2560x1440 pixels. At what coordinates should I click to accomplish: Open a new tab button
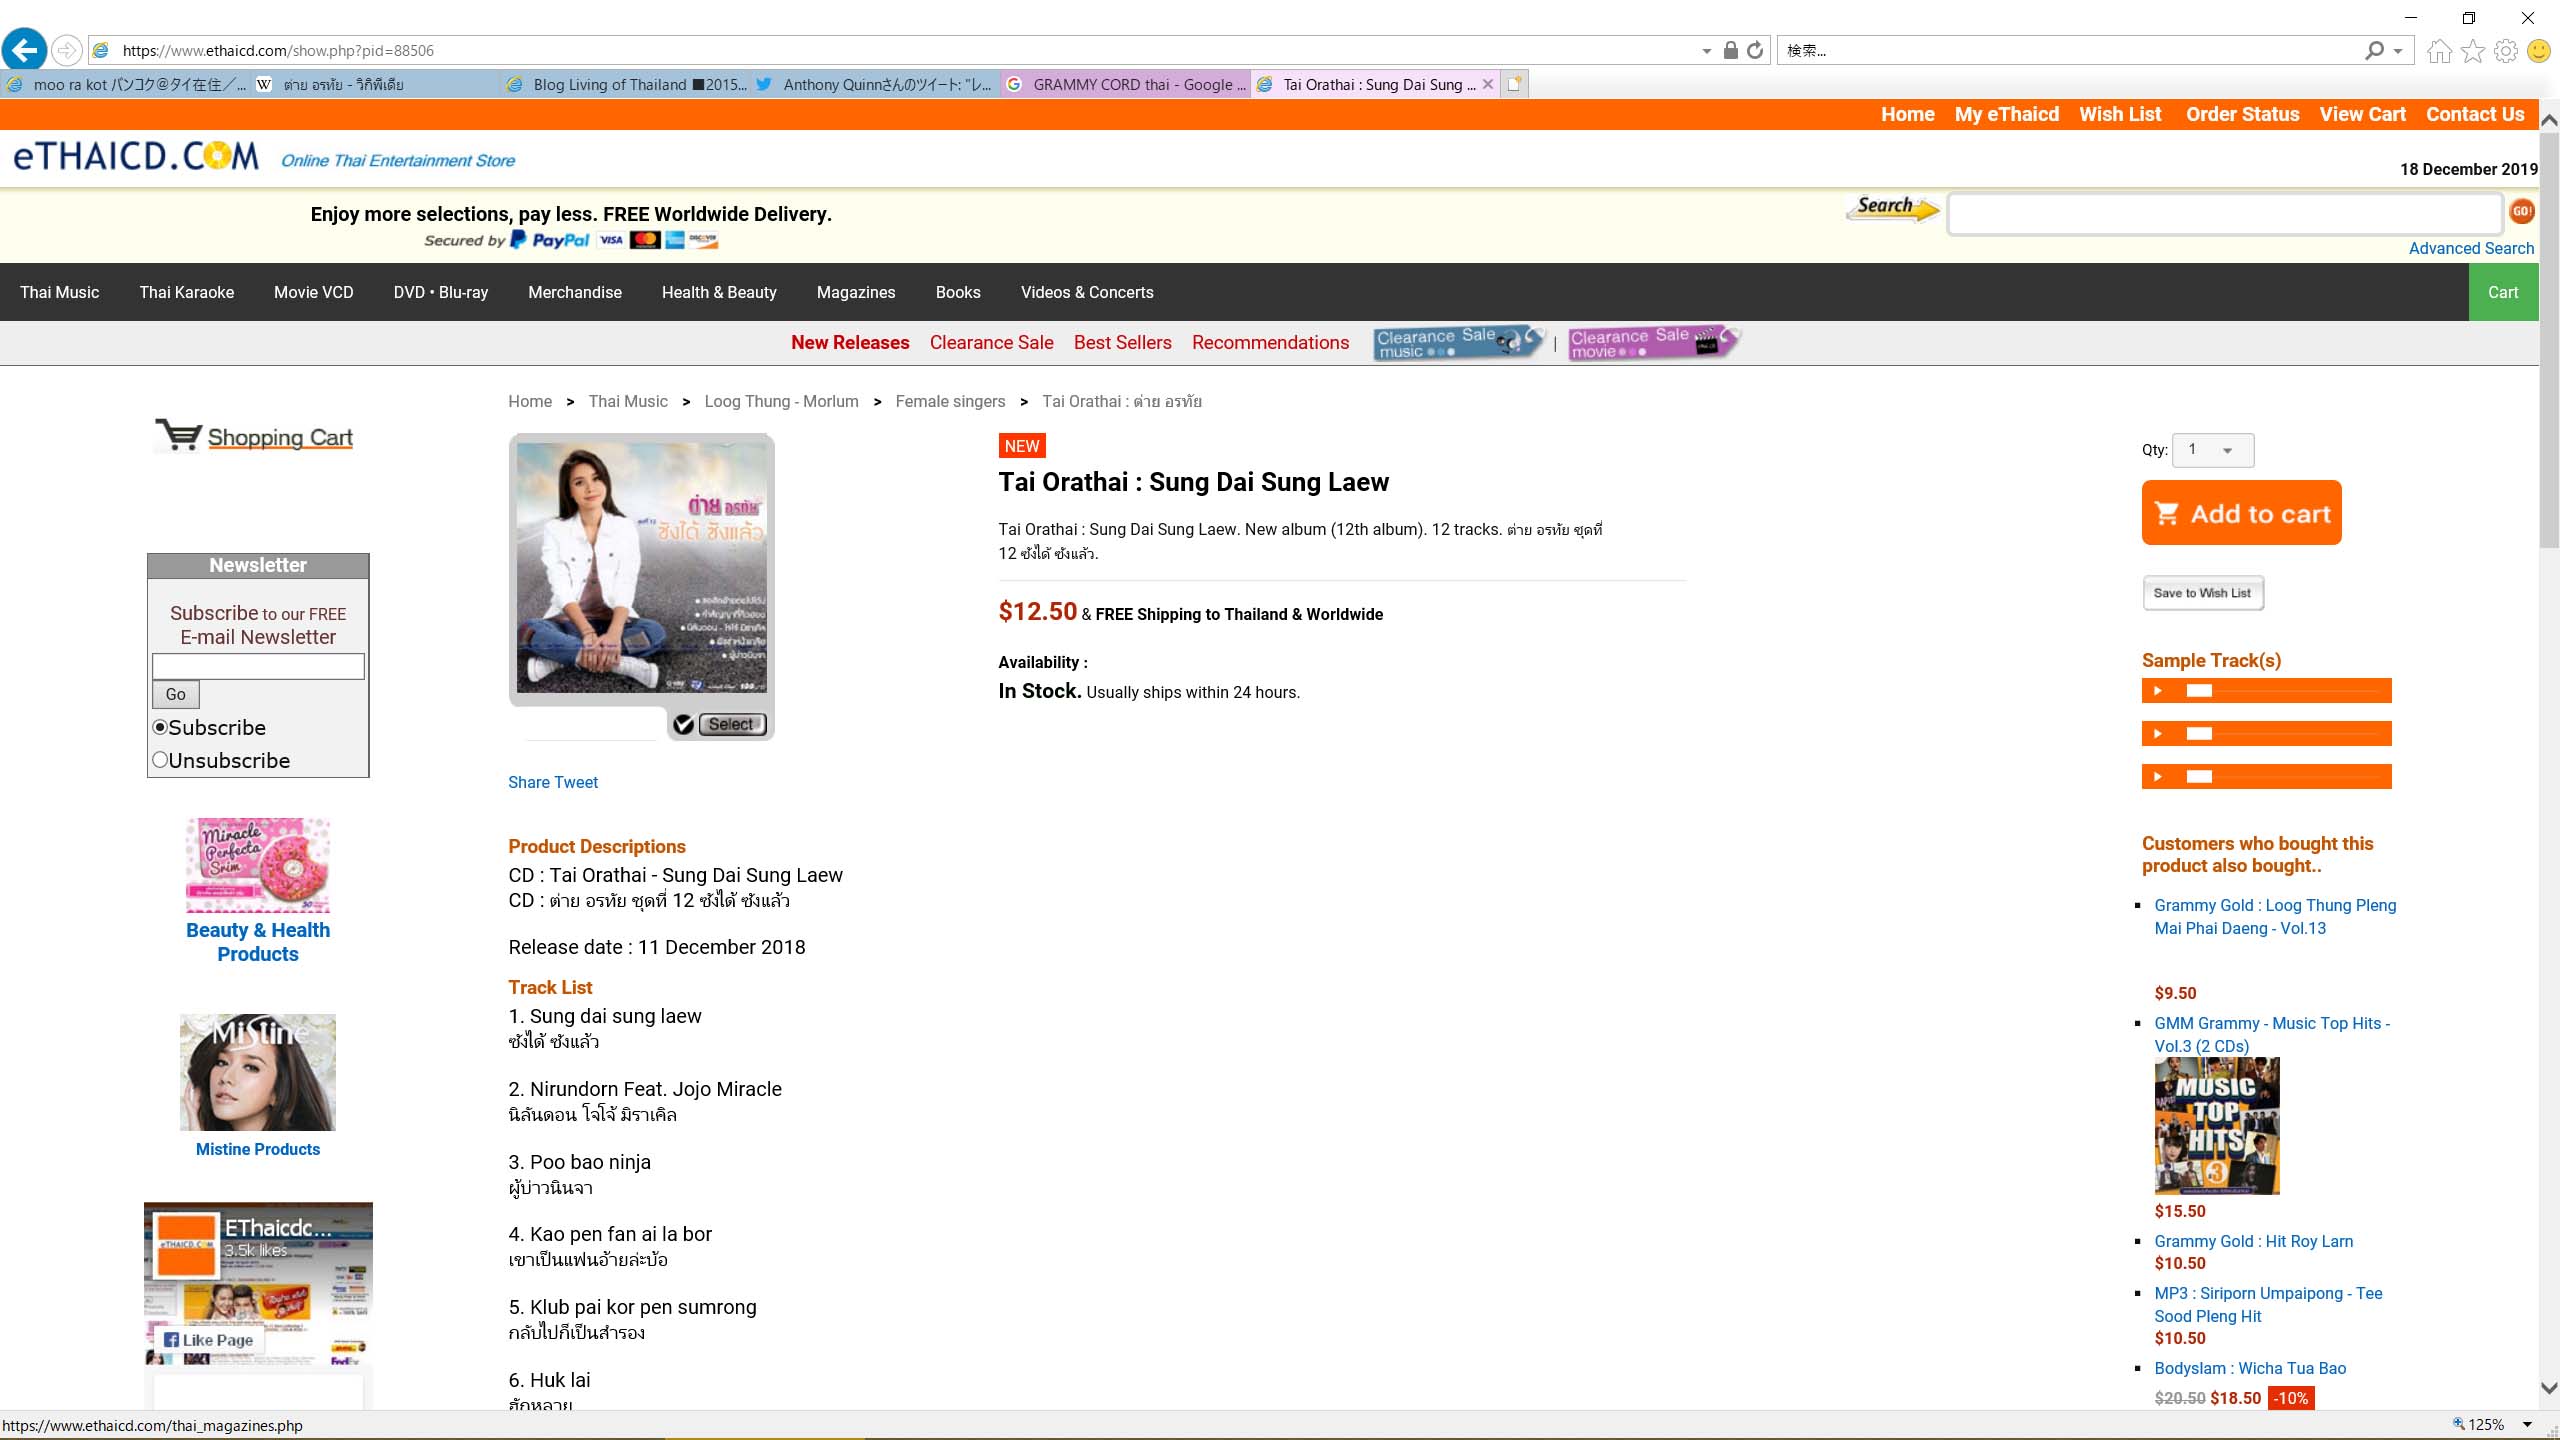coord(1514,84)
